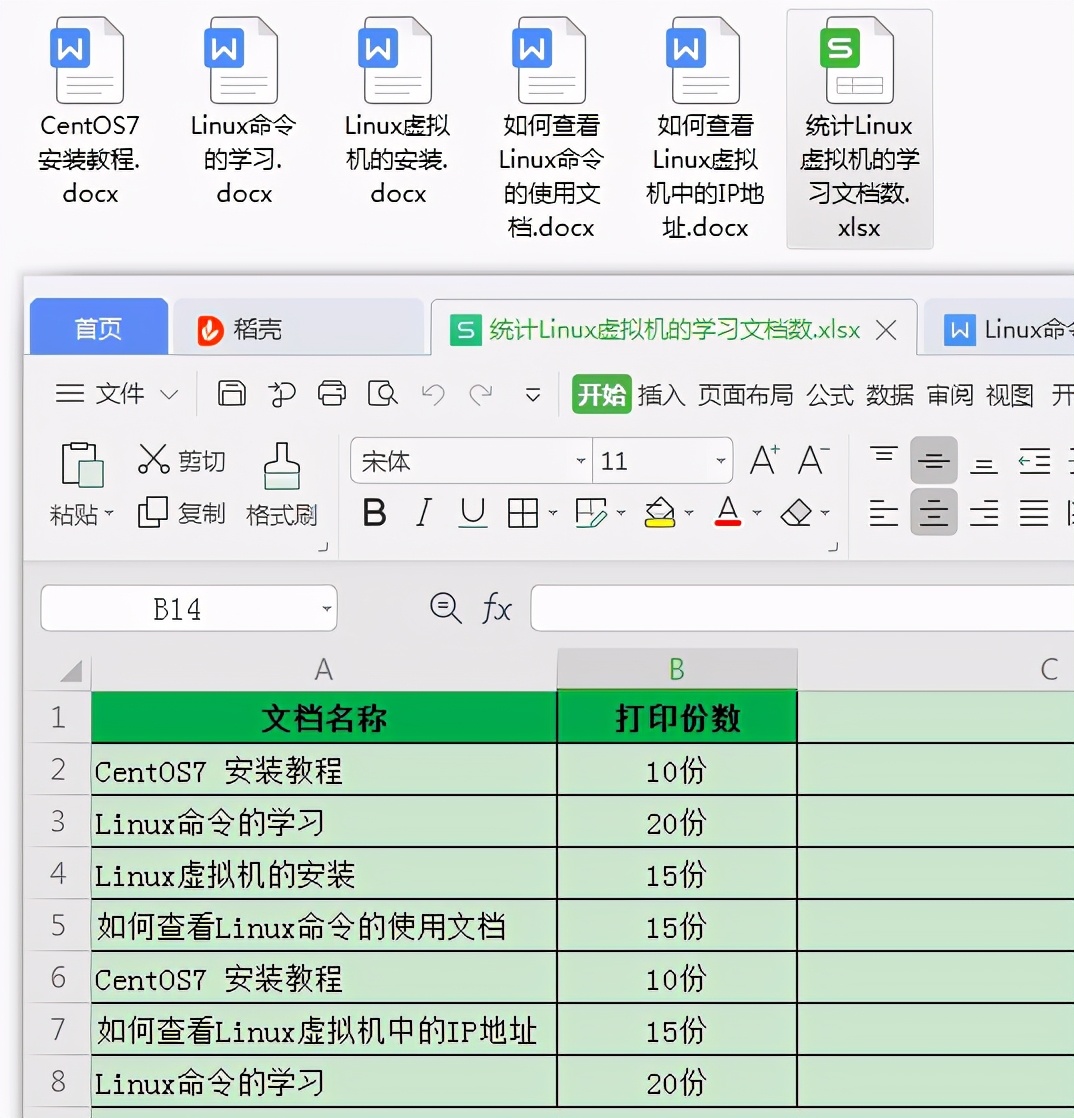
Task: Select column A header
Action: [x=324, y=670]
